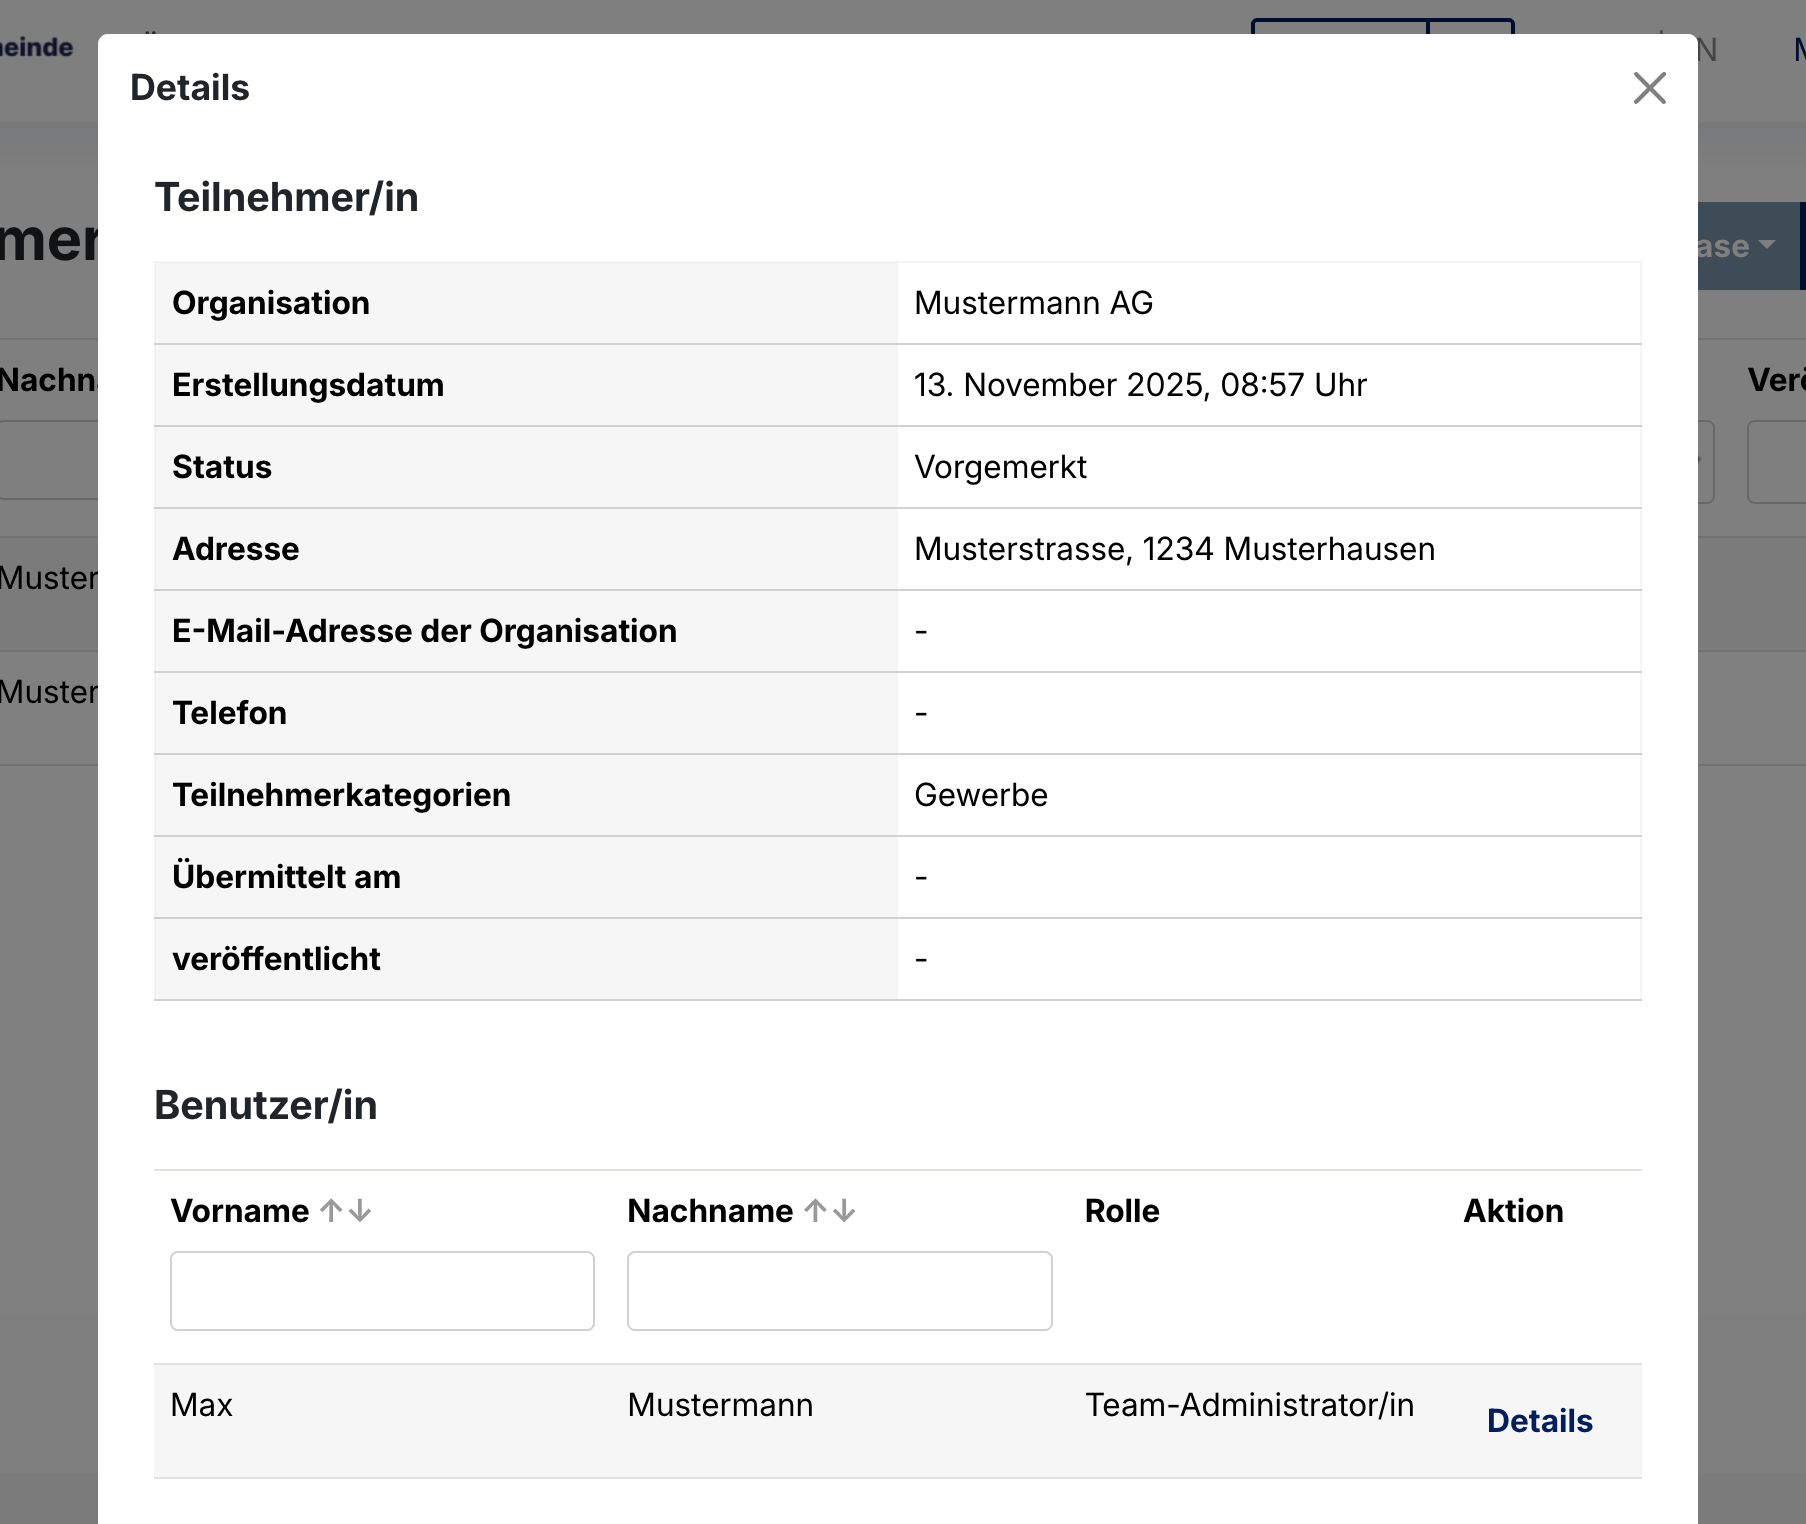
Task: Sort users by Nachname using arrows icon
Action: tap(830, 1211)
